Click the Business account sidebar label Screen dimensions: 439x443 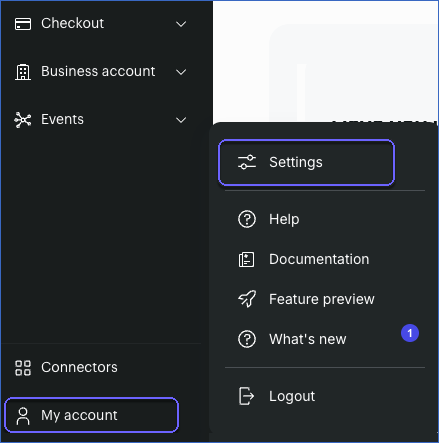[98, 71]
